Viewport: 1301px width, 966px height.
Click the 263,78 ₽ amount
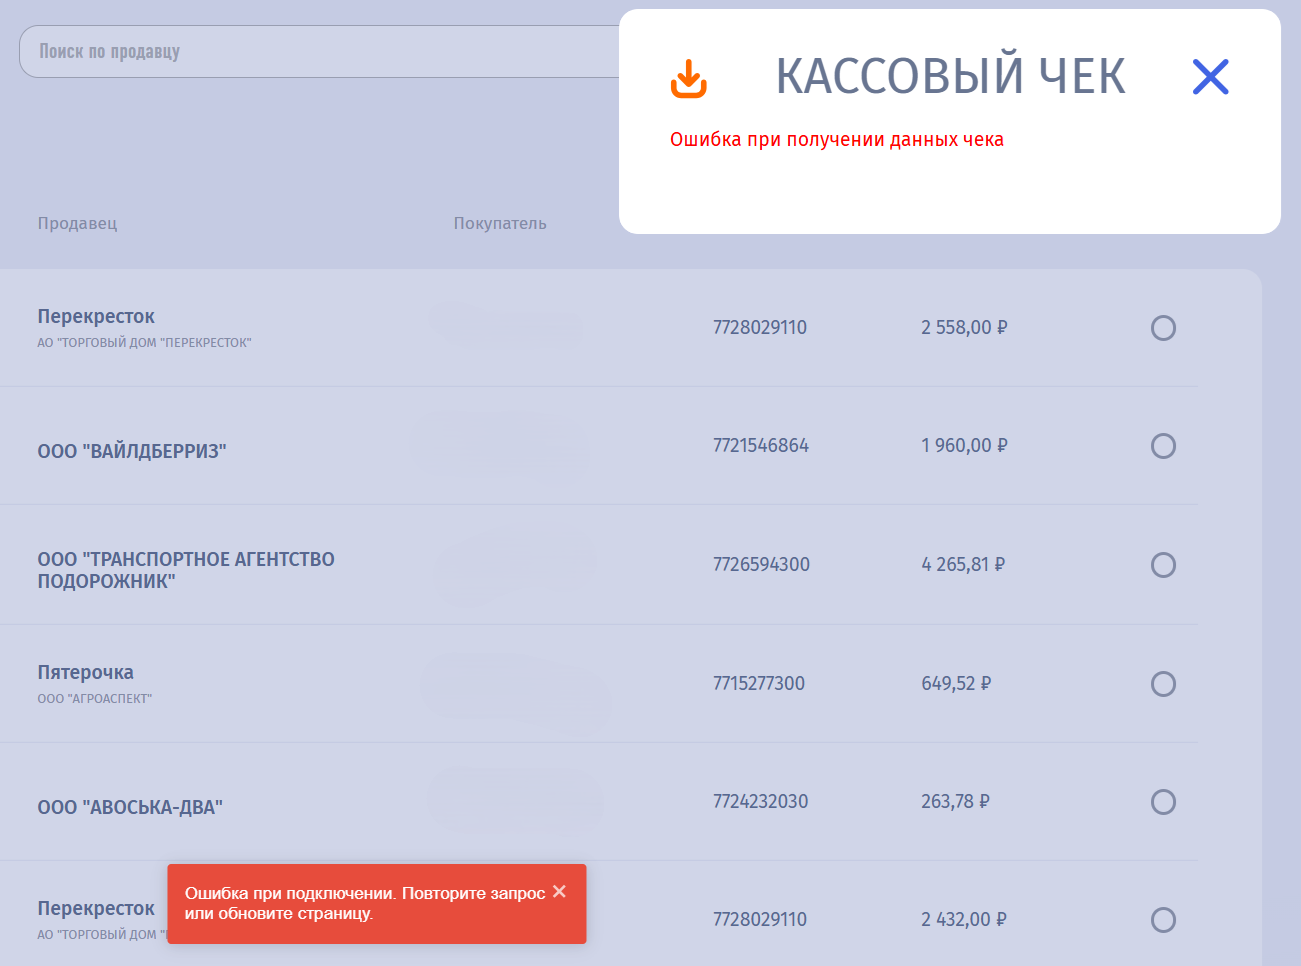coord(955,802)
